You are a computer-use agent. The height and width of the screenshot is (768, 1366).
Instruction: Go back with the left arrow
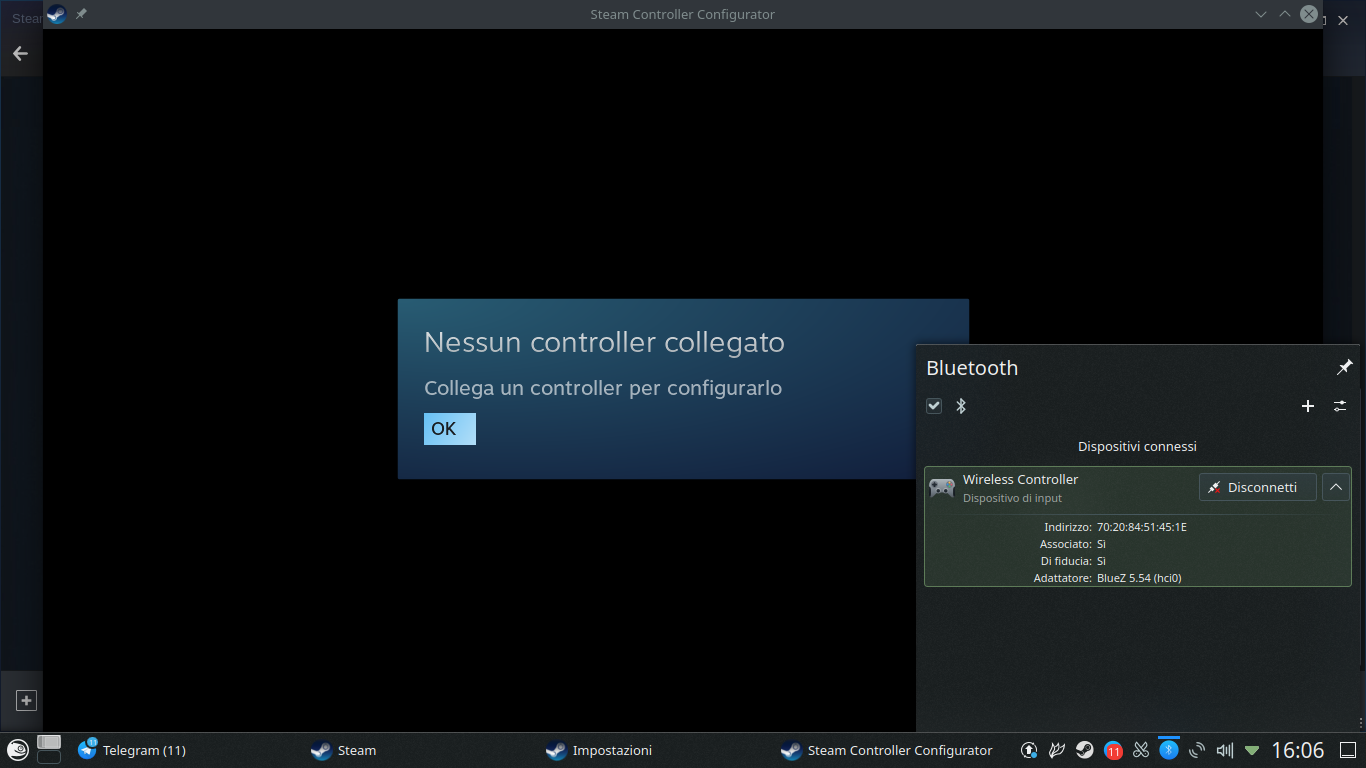click(20, 53)
